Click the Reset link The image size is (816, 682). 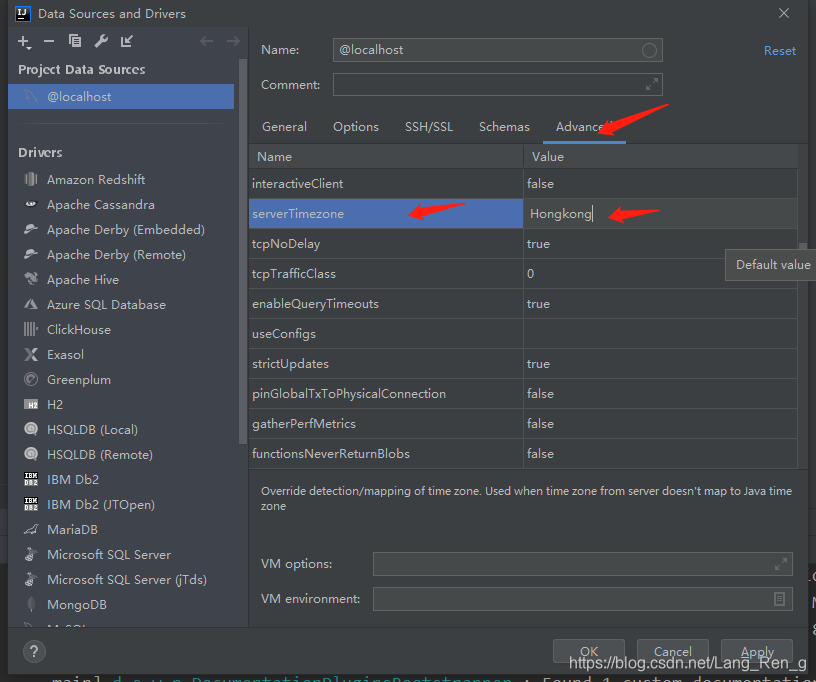pos(780,50)
